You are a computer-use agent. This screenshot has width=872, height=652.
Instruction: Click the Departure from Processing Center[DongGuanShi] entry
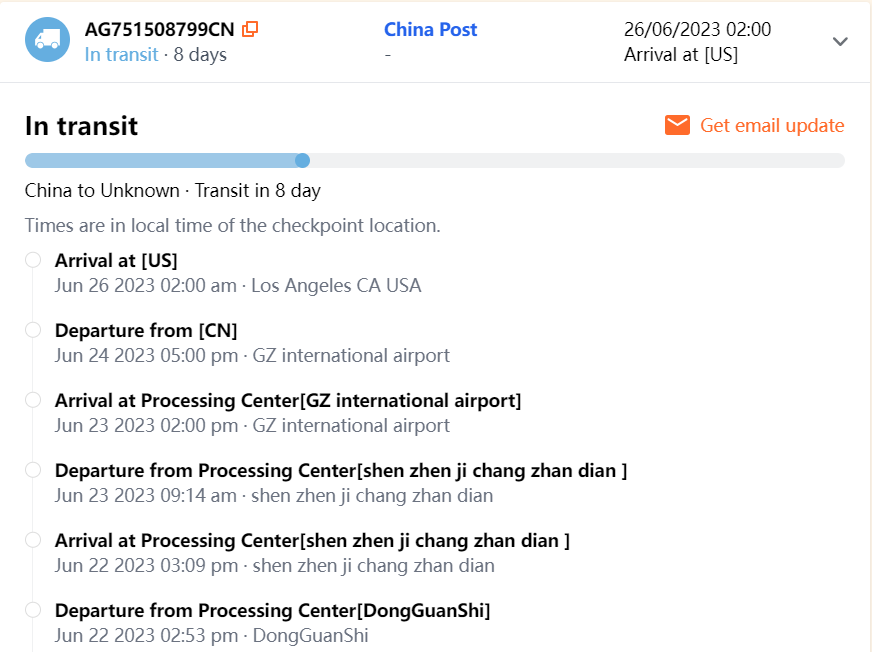pyautogui.click(x=272, y=610)
